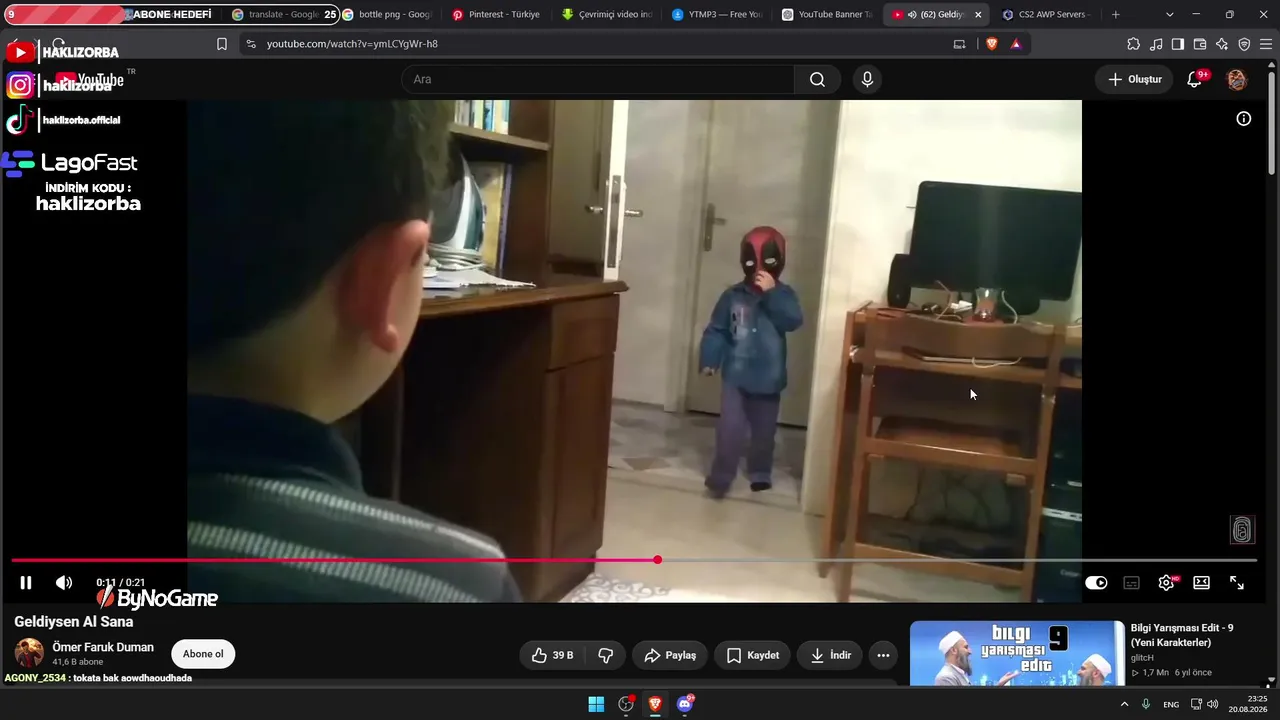Open the channel avatar beside Ömer Faruk Duman
1280x720 pixels.
tap(29, 653)
